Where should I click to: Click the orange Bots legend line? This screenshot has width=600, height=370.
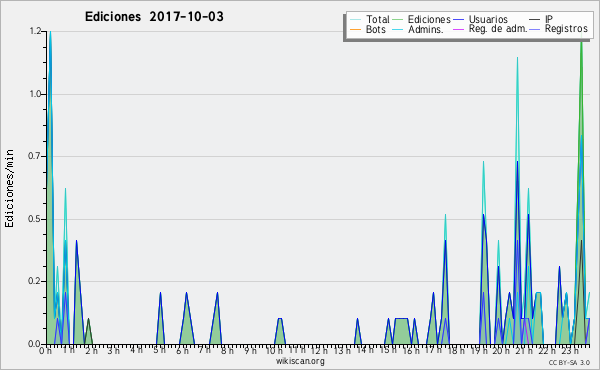[x=355, y=29]
